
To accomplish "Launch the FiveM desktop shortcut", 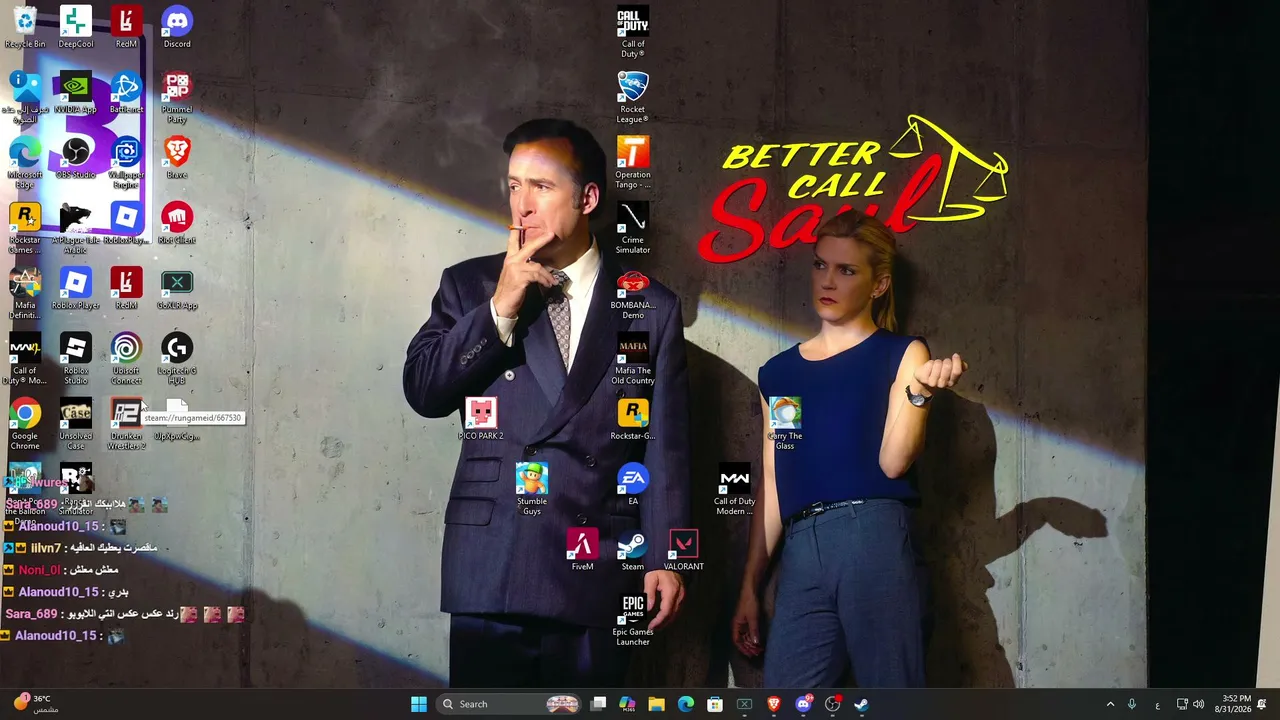I will (582, 551).
